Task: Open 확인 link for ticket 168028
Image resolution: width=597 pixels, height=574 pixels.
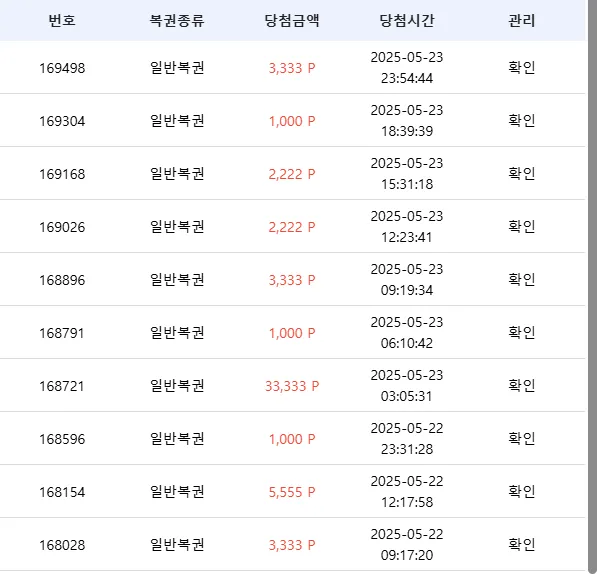Action: [x=522, y=544]
